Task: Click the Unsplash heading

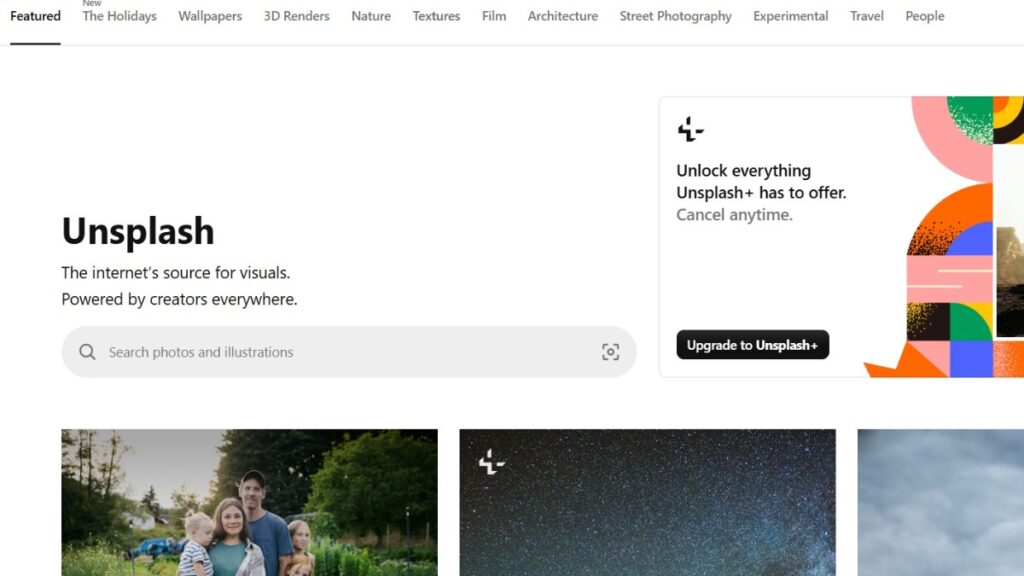Action: (x=138, y=231)
